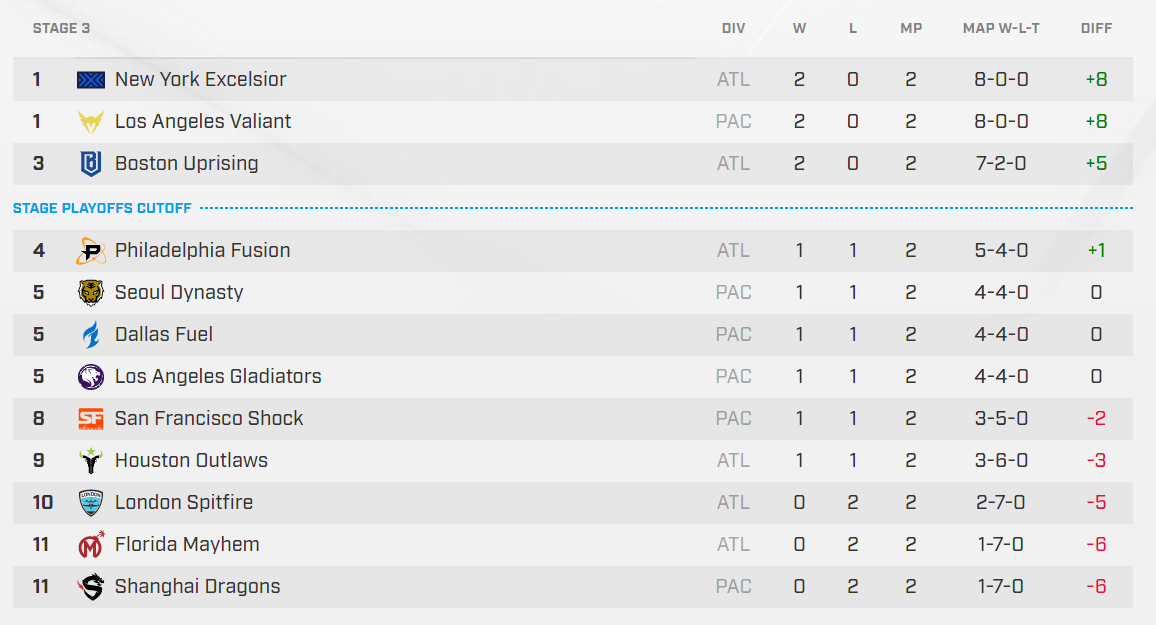Sort standings by the DIFF column header

(1096, 28)
